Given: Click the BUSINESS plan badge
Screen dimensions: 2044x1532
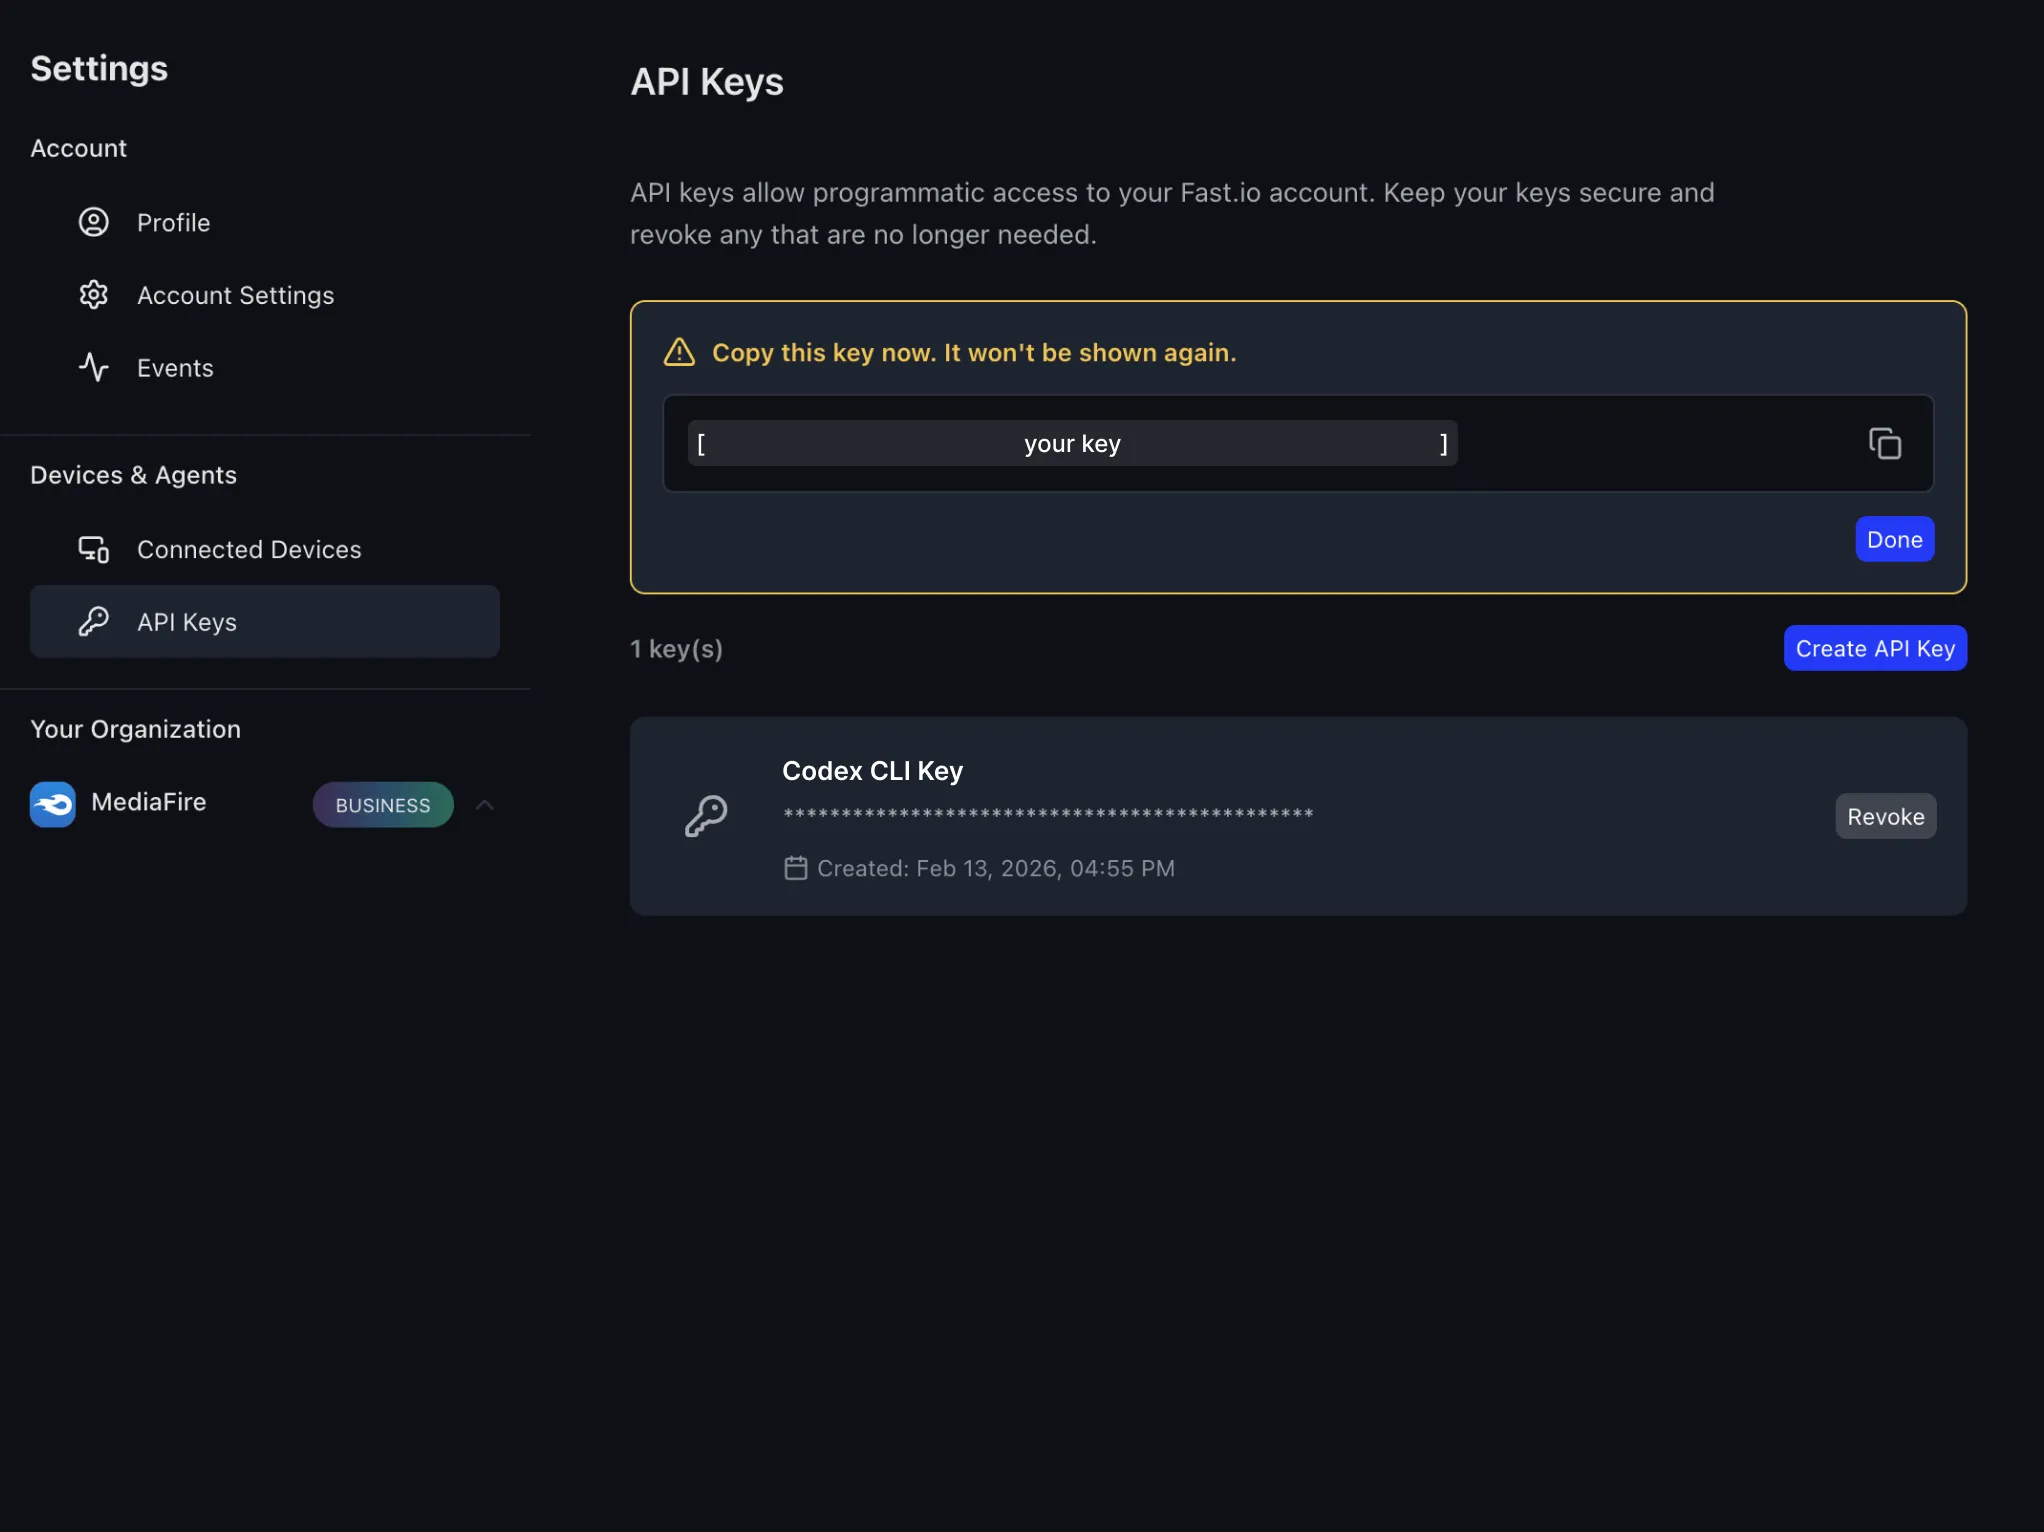Looking at the screenshot, I should [382, 804].
